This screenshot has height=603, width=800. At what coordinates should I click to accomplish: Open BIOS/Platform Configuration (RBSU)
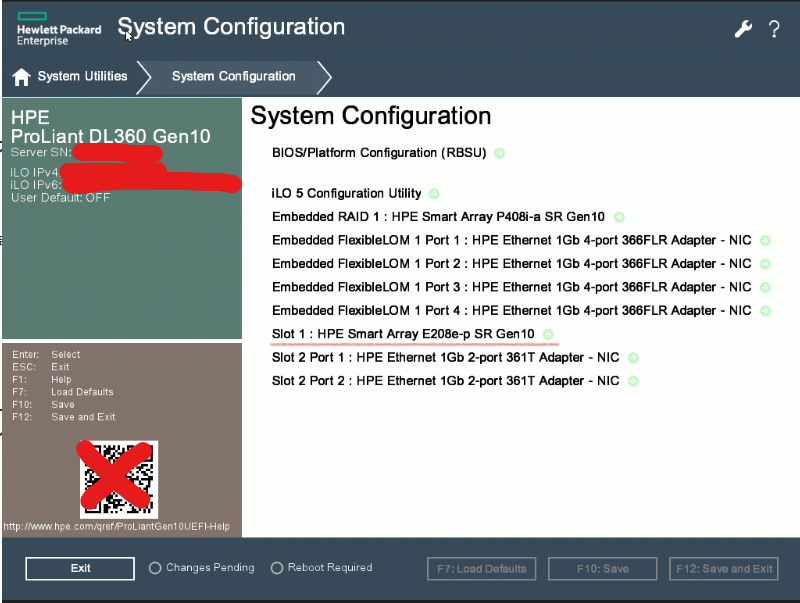(379, 153)
